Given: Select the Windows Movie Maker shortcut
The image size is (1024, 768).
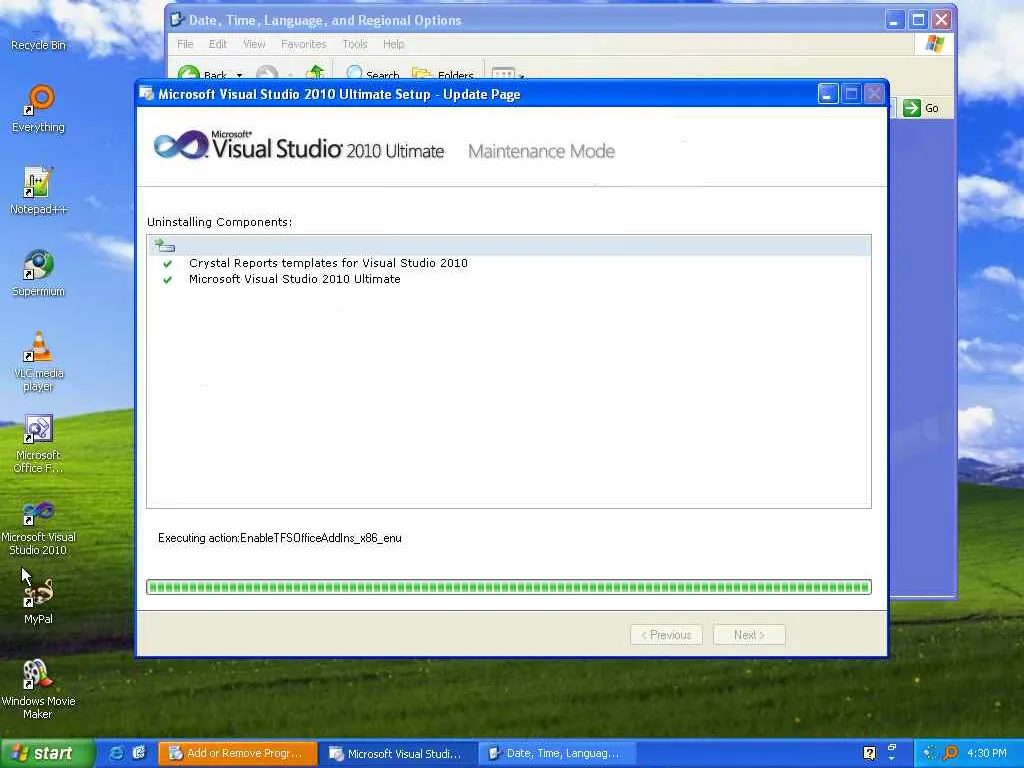Looking at the screenshot, I should point(38,689).
